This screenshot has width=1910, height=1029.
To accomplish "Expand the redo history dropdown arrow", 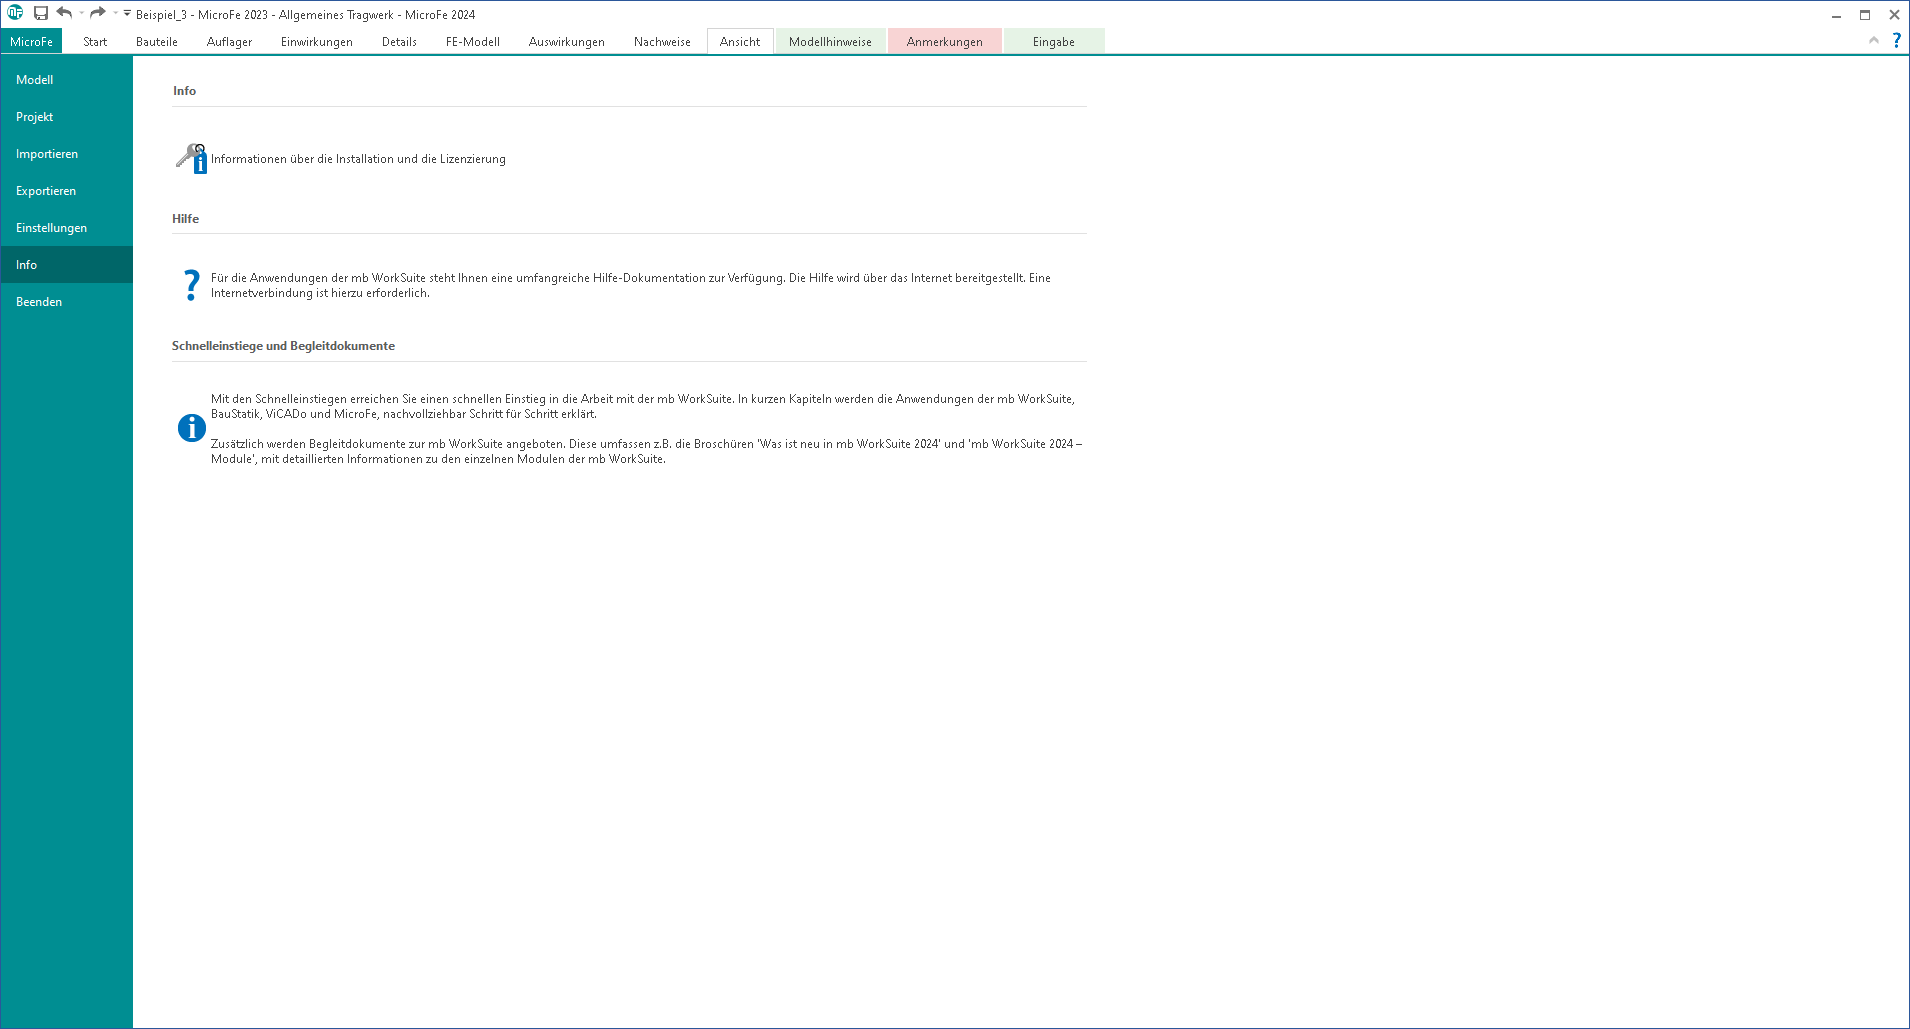I will tap(115, 14).
